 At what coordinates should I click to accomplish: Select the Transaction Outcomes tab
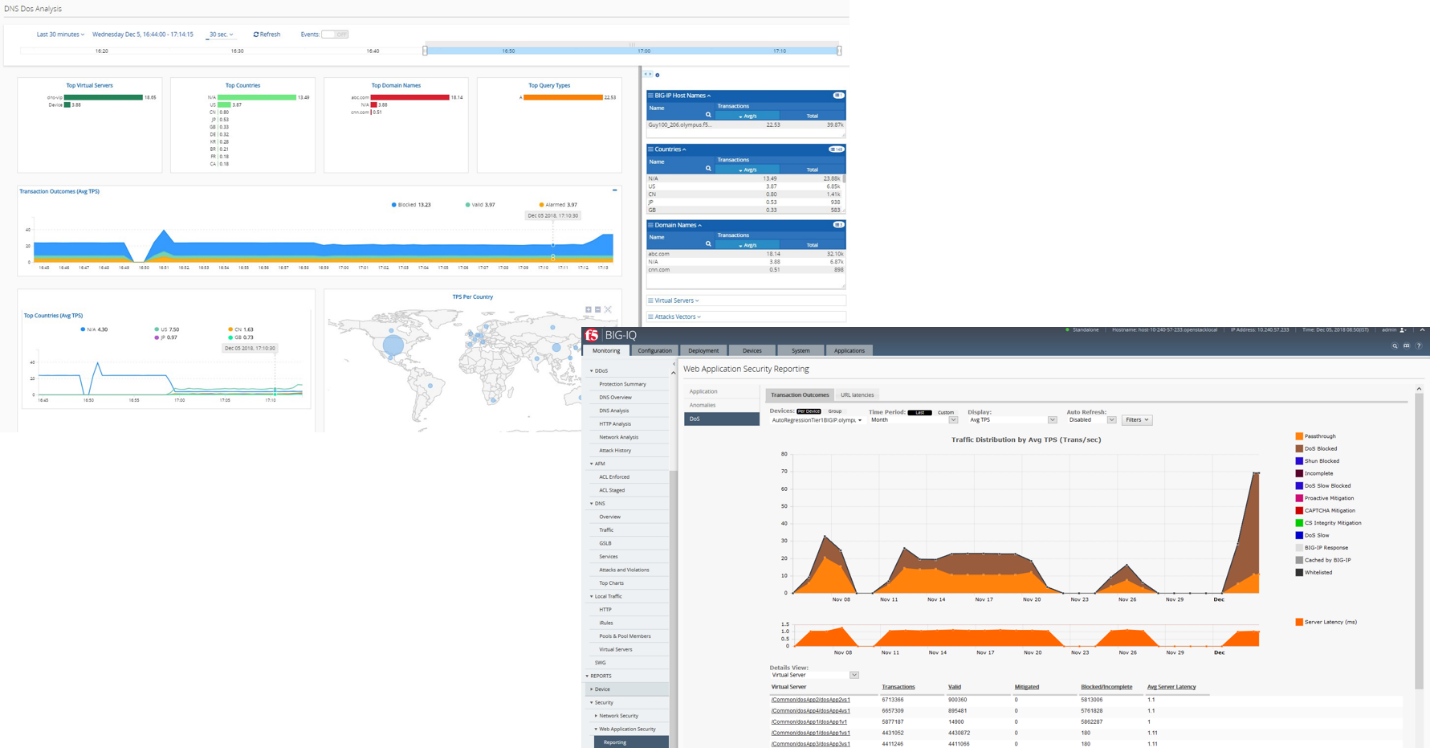click(x=799, y=395)
